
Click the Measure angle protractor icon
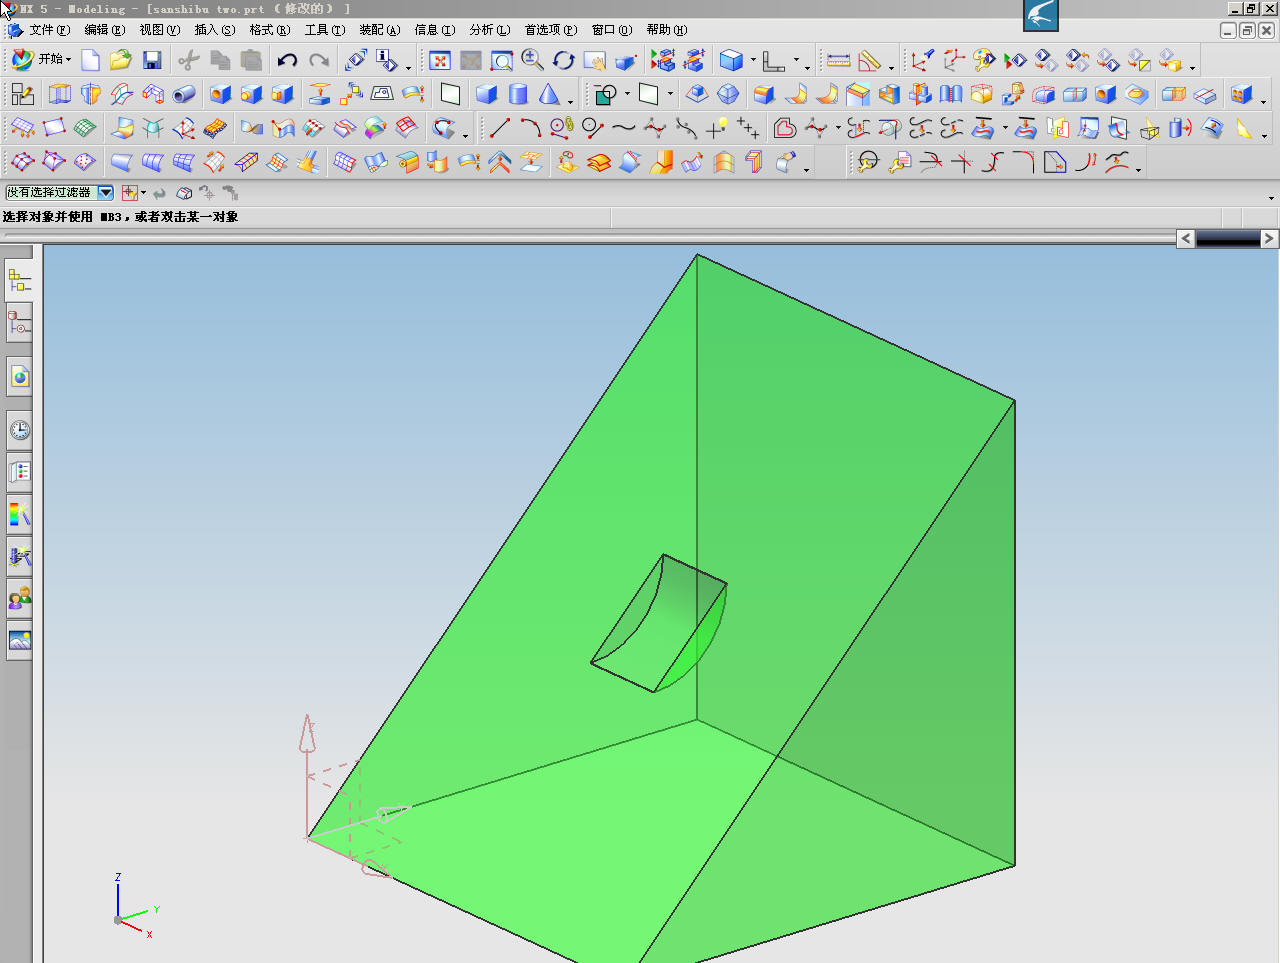tap(870, 60)
